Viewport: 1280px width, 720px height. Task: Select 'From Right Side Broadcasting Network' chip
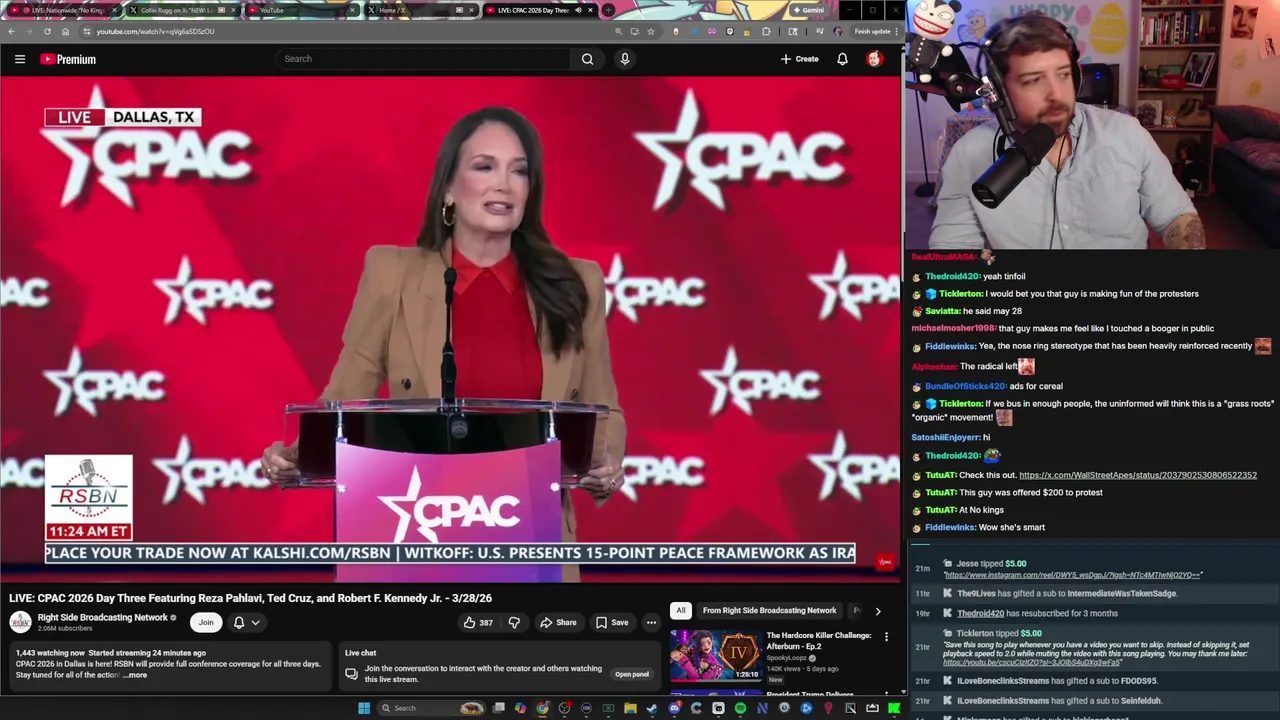(769, 610)
